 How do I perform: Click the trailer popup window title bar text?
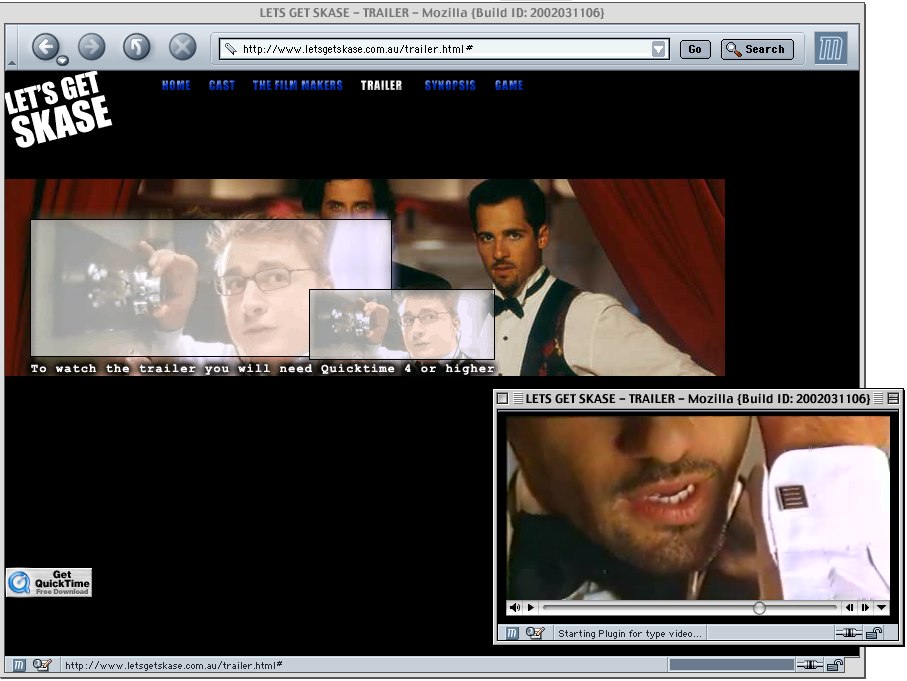click(x=698, y=399)
